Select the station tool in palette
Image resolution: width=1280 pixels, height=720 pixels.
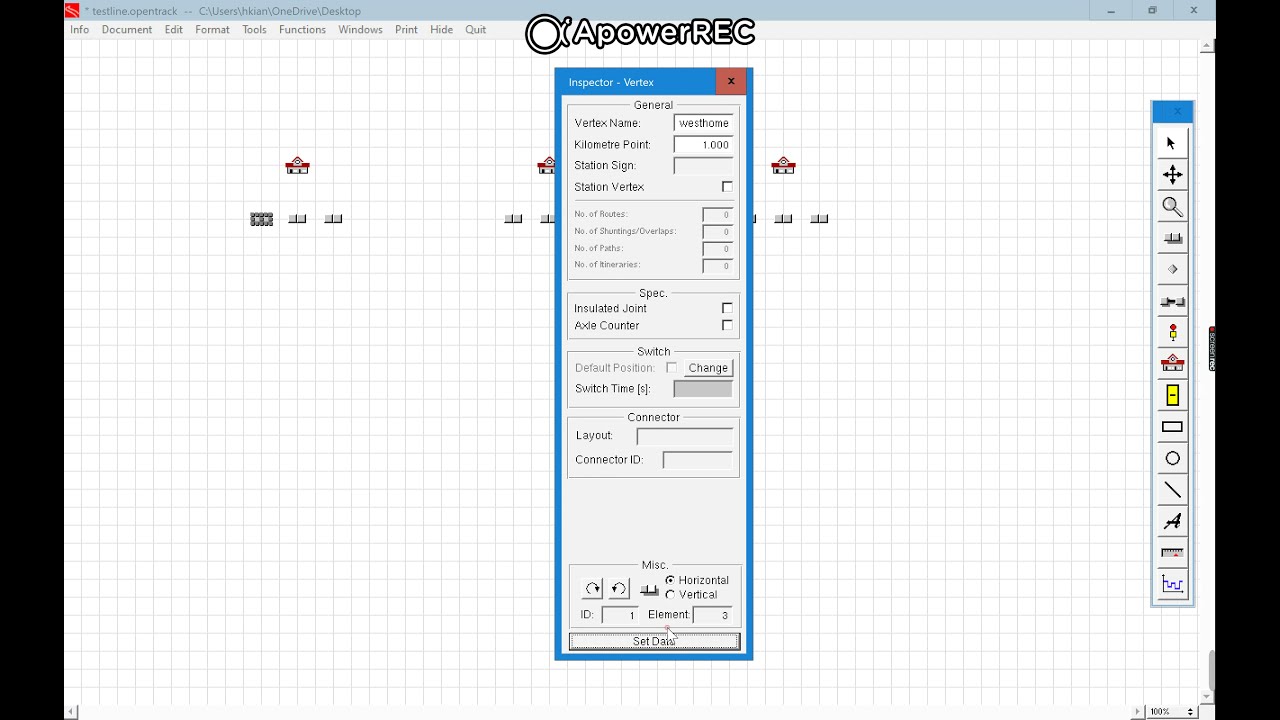click(1172, 364)
